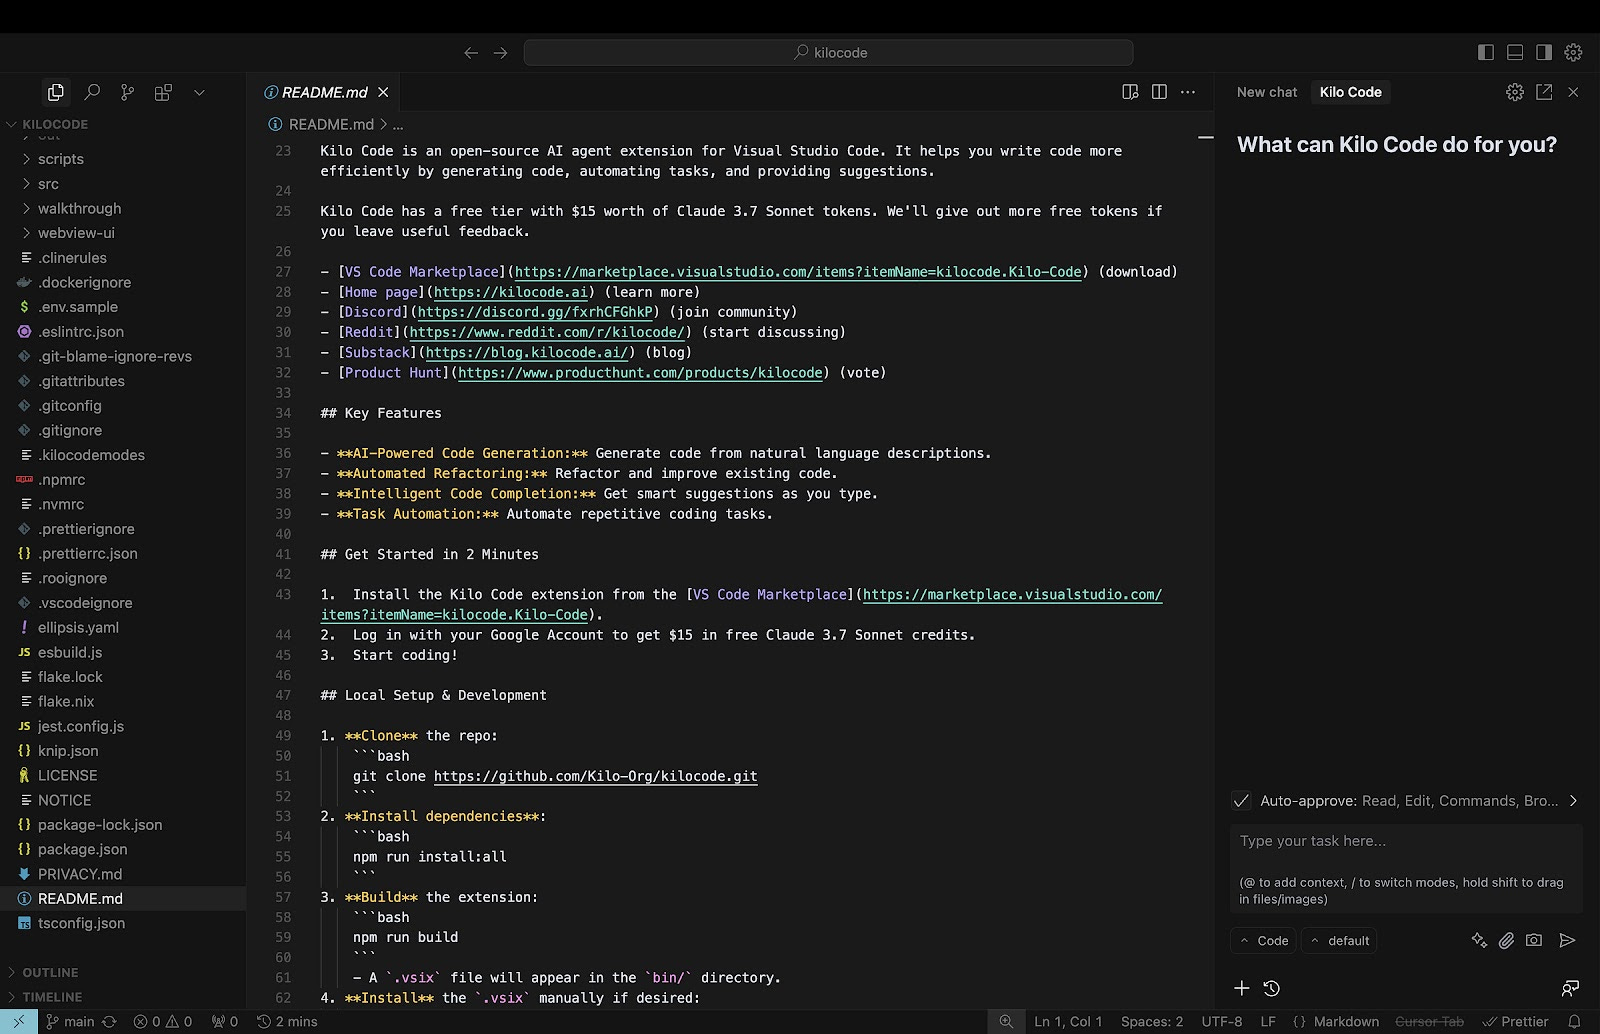
Task: Toggle bottom panel layout icon
Action: (x=1515, y=52)
